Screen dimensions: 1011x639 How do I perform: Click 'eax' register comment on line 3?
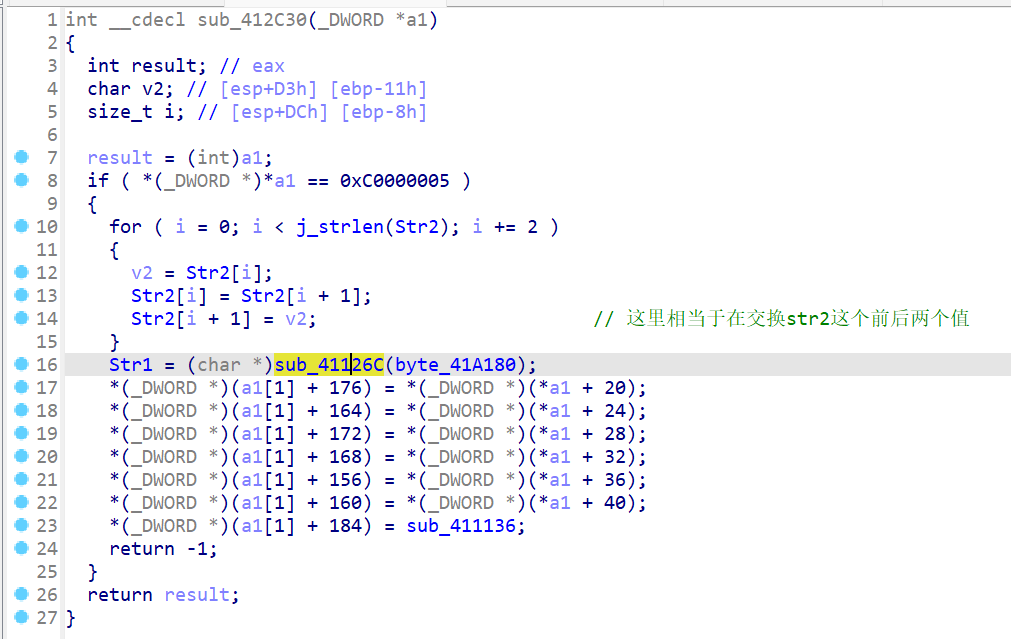pos(268,66)
